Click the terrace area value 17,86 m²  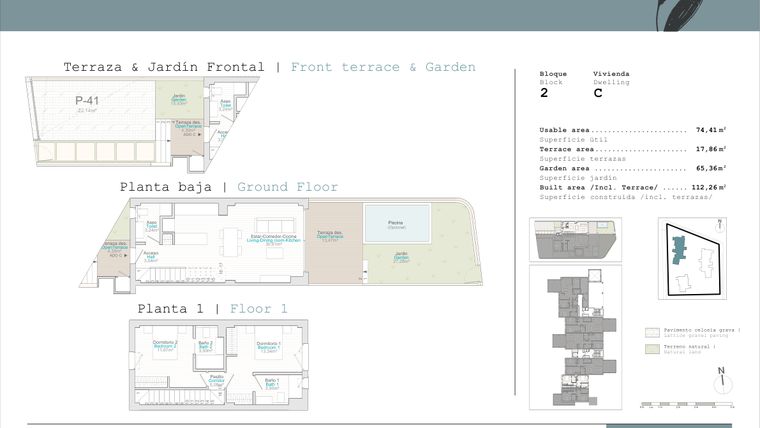point(711,149)
